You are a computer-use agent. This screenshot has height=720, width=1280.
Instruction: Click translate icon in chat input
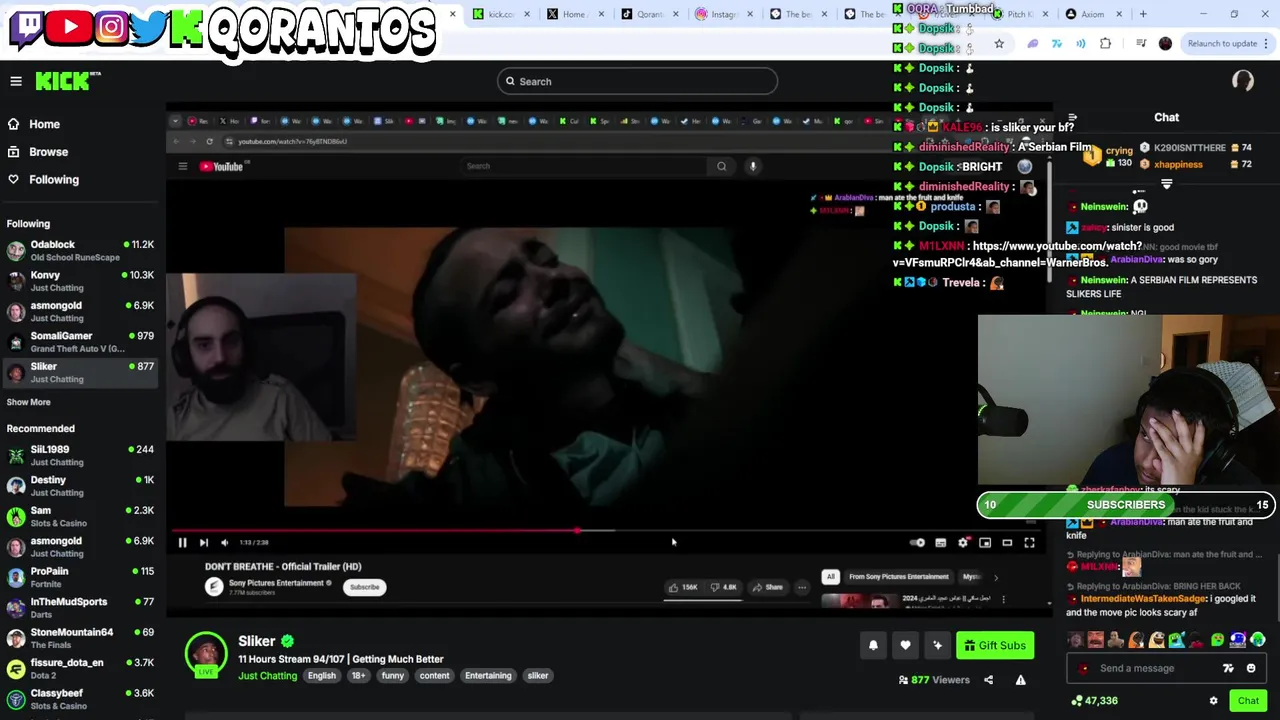pos(1228,668)
